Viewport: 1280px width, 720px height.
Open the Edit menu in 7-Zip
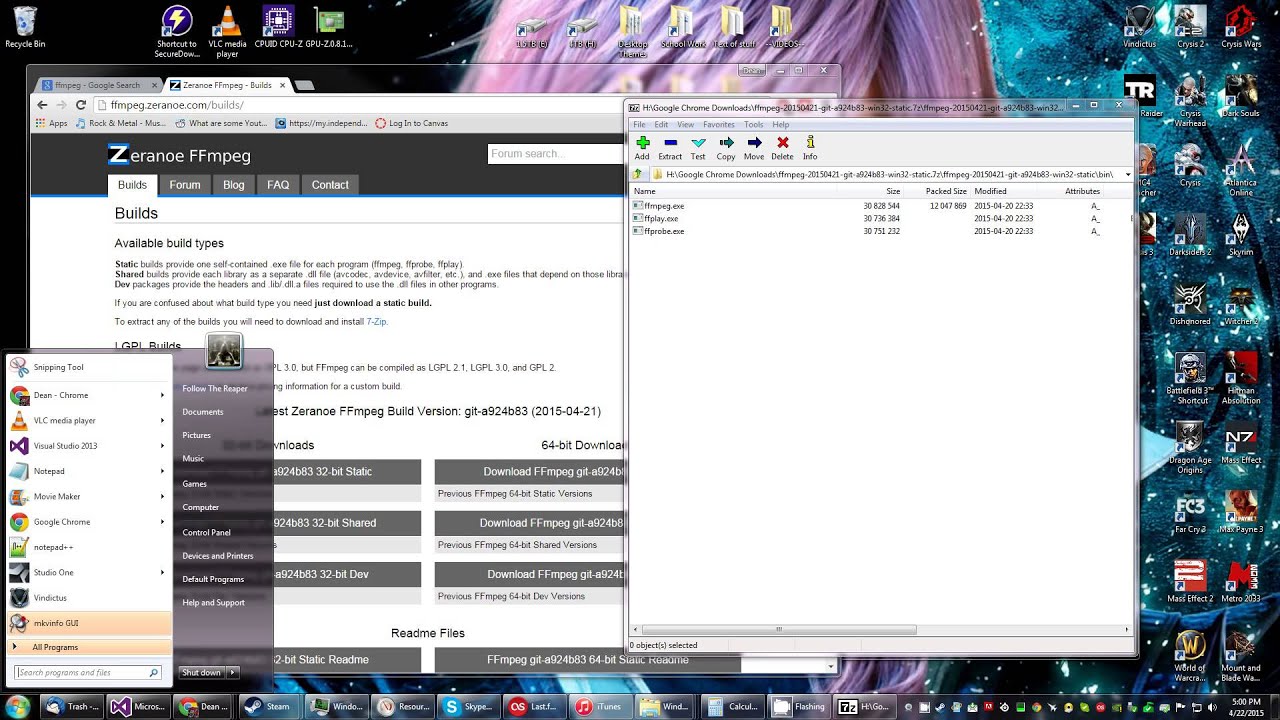click(661, 125)
